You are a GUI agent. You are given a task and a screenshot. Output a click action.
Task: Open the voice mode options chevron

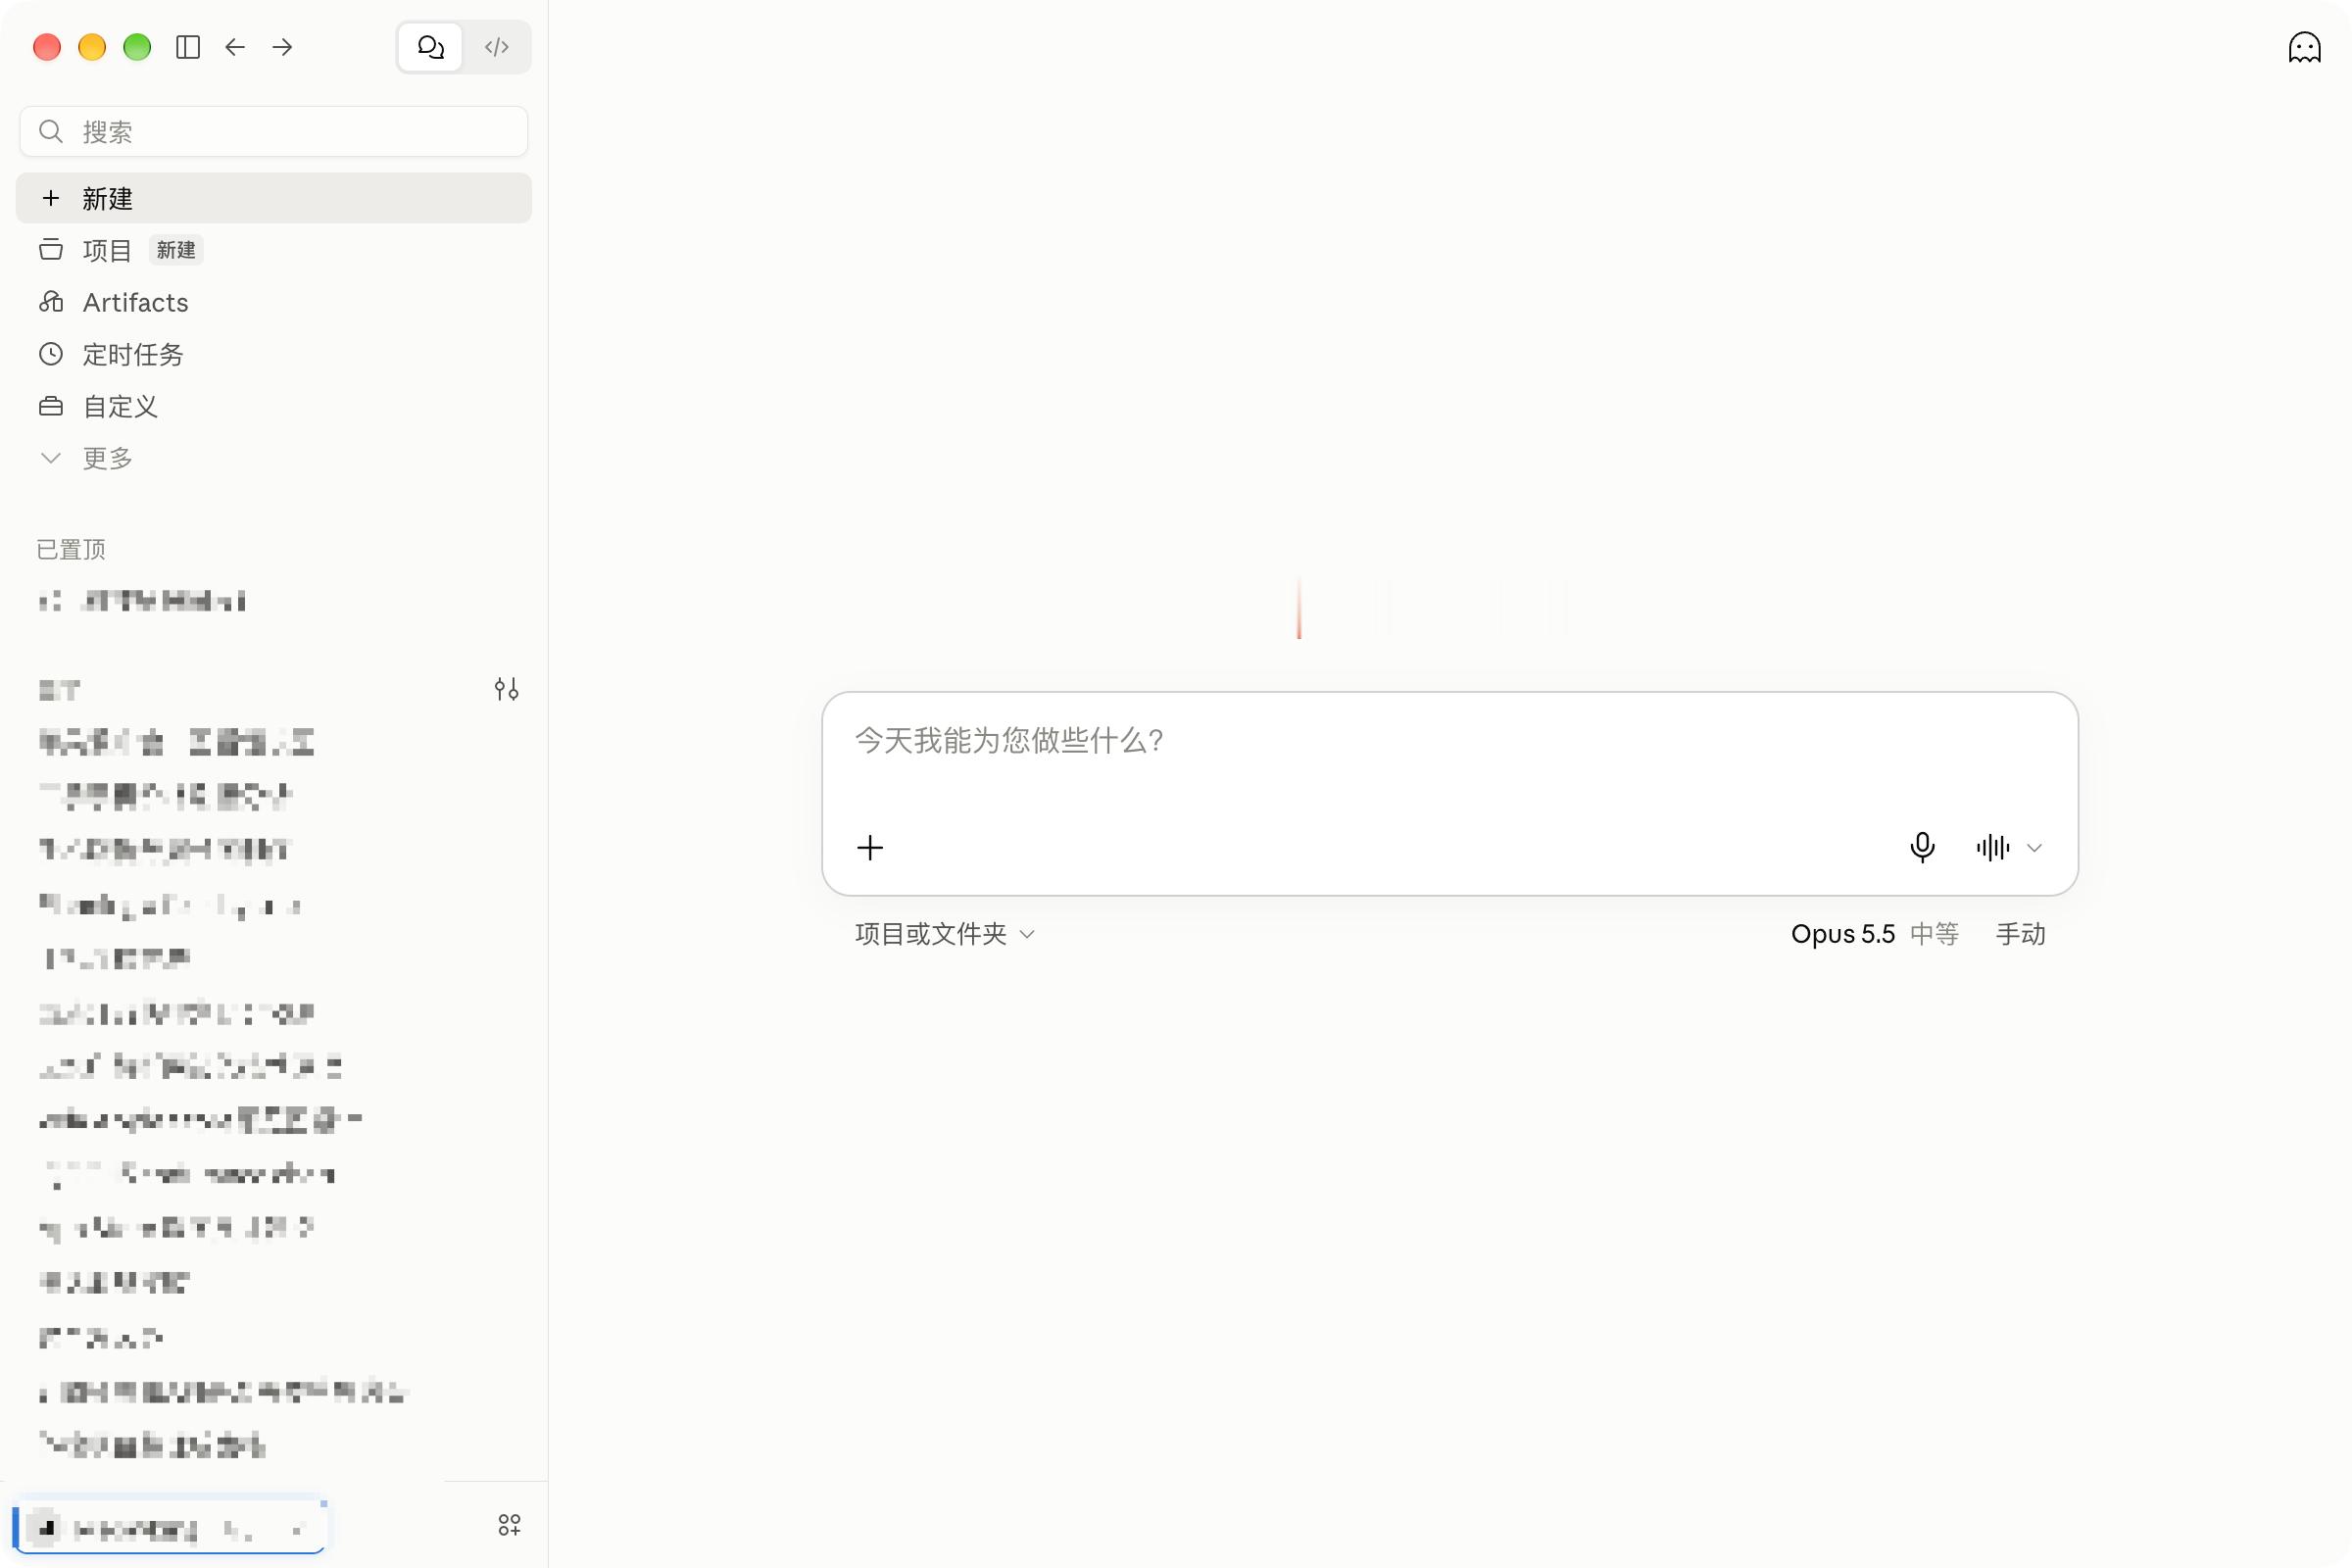point(2034,848)
